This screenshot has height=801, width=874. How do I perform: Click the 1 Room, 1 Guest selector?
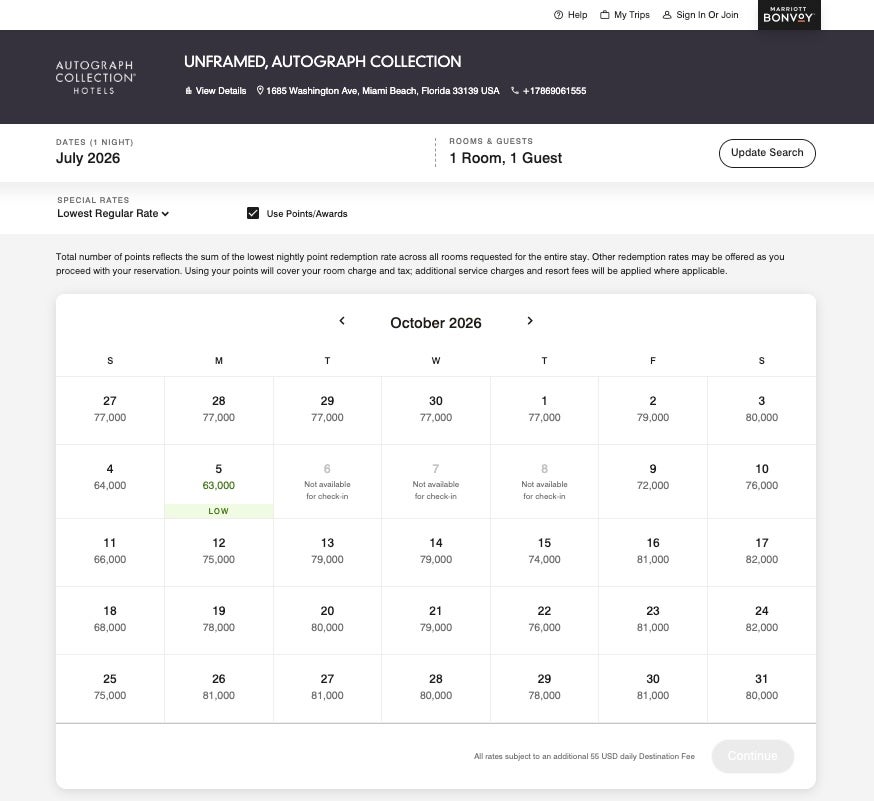[x=505, y=152]
